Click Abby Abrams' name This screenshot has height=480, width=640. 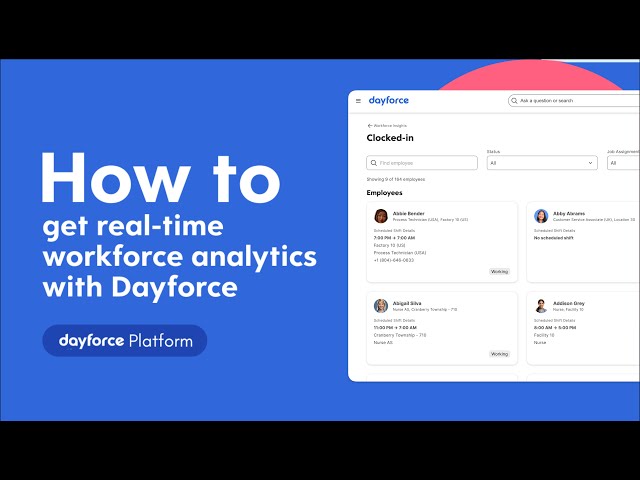point(569,213)
